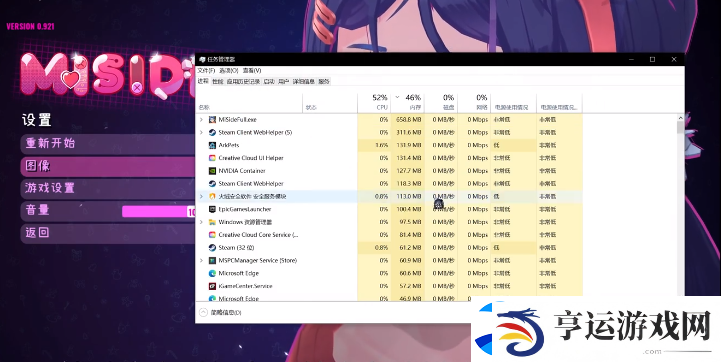Viewport: 721px width, 362px height.
Task: Open the 查看(V) menu
Action: [252, 70]
